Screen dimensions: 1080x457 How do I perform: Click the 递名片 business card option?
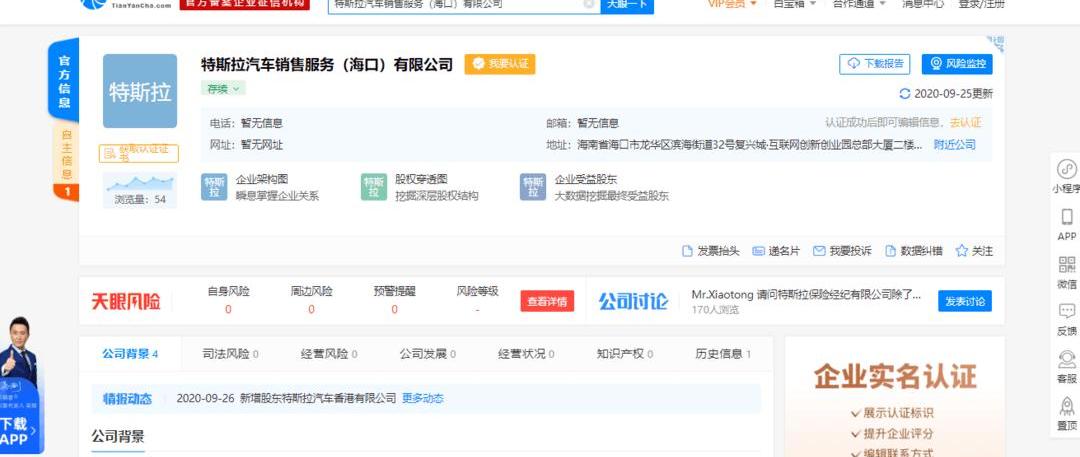click(776, 251)
